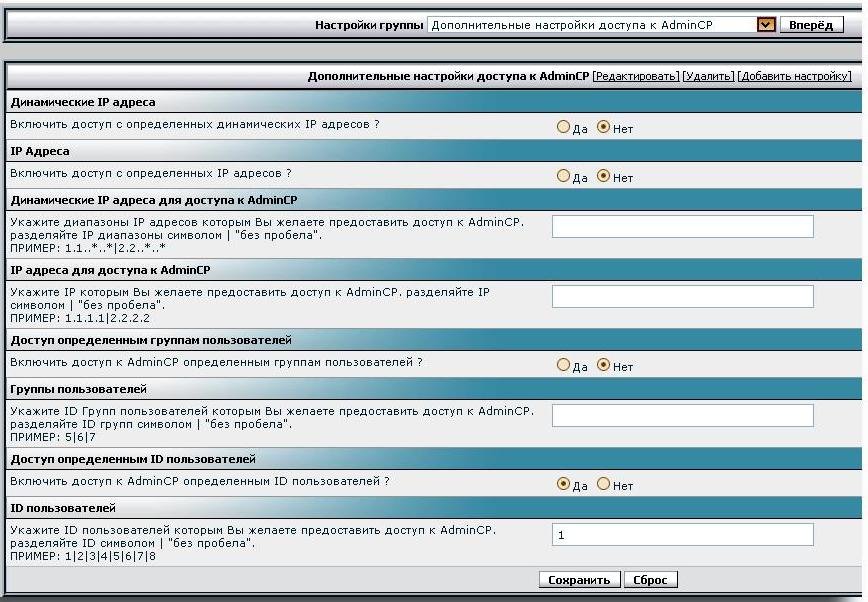Choose Да for specific IP address access
The width and height of the screenshot is (868, 602).
[563, 177]
